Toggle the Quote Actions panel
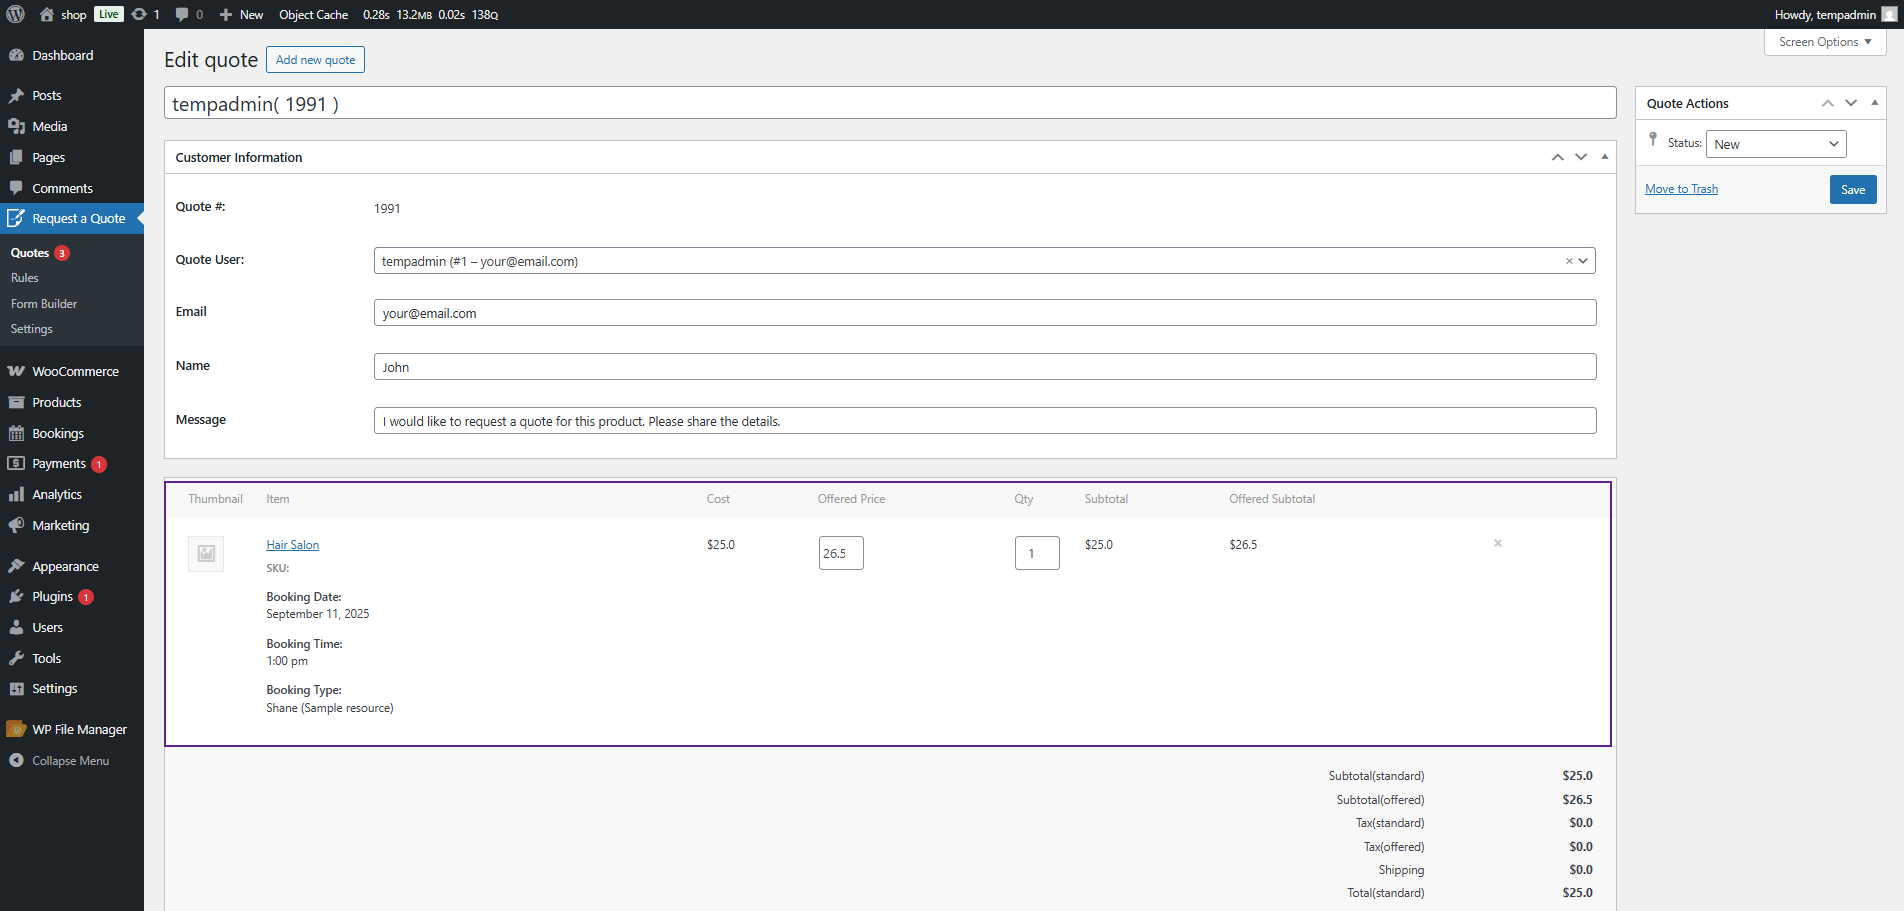 tap(1874, 103)
